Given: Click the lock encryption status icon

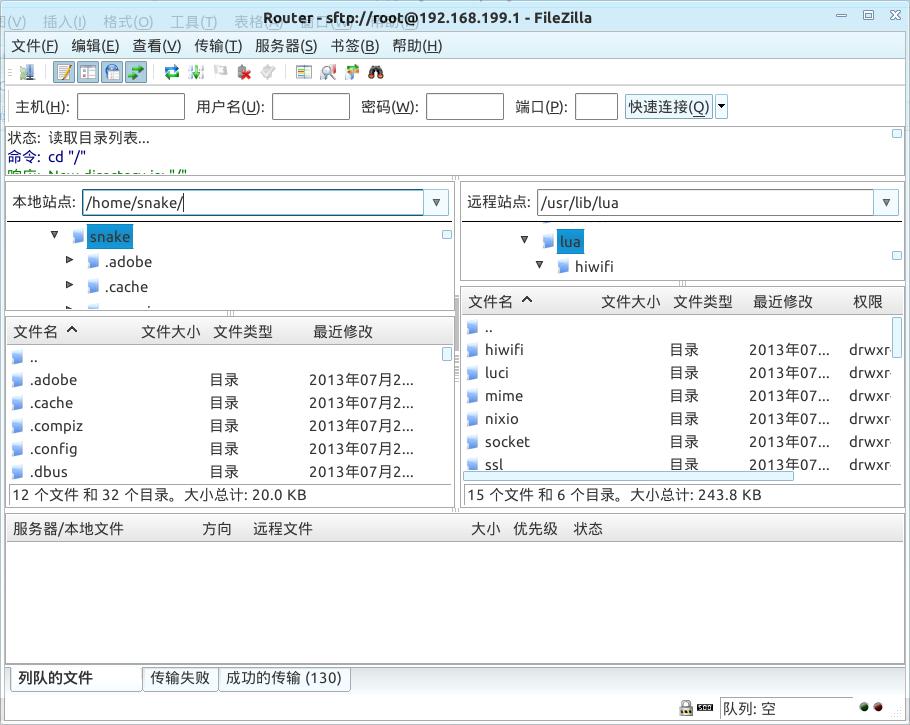Looking at the screenshot, I should [686, 708].
